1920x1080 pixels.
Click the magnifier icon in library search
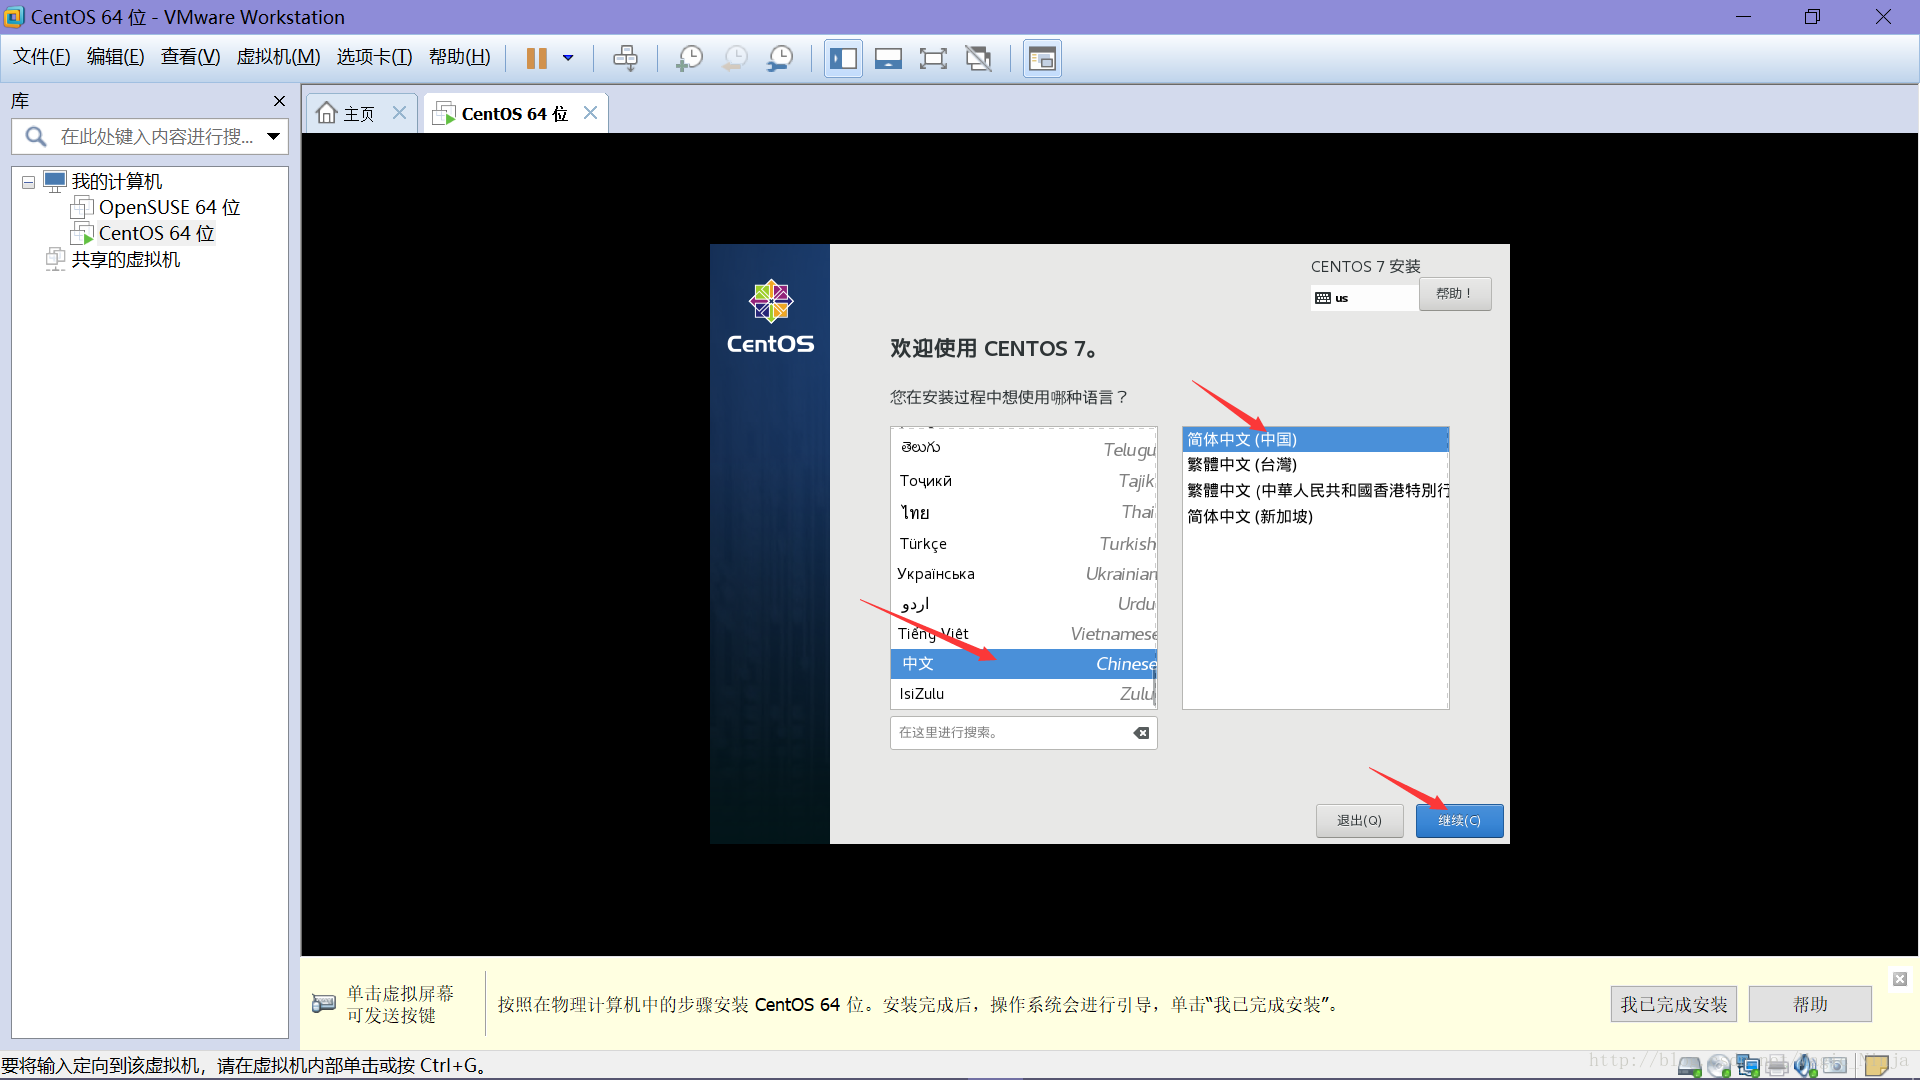[36, 136]
